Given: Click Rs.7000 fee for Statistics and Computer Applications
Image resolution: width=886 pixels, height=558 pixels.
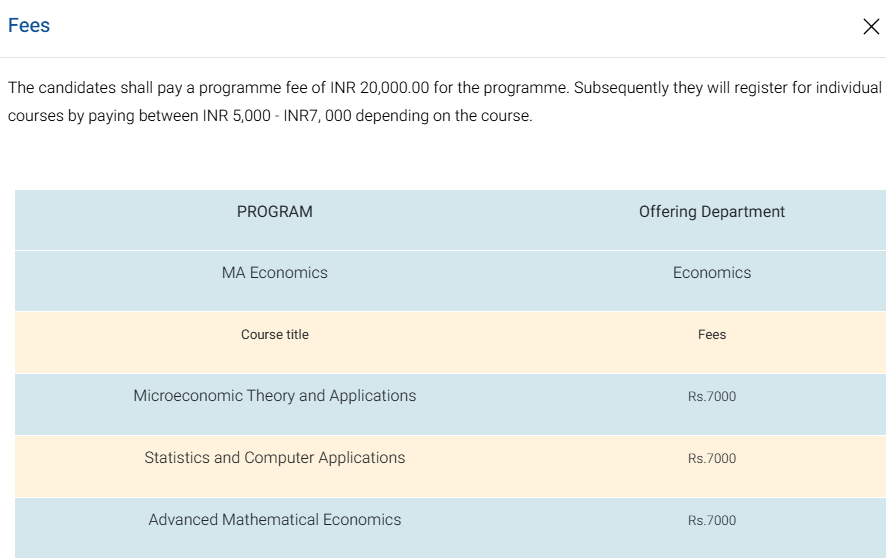Looking at the screenshot, I should (x=711, y=459).
